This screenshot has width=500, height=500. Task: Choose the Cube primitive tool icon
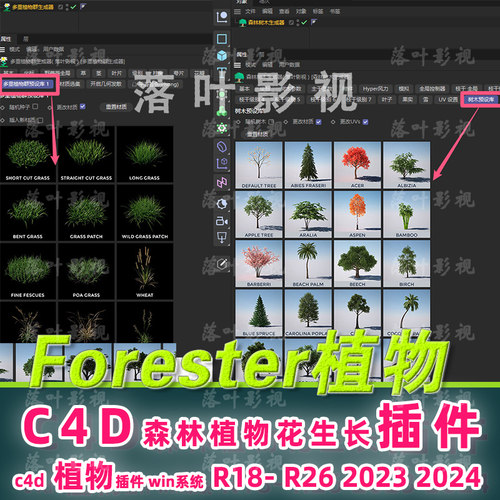point(222,55)
